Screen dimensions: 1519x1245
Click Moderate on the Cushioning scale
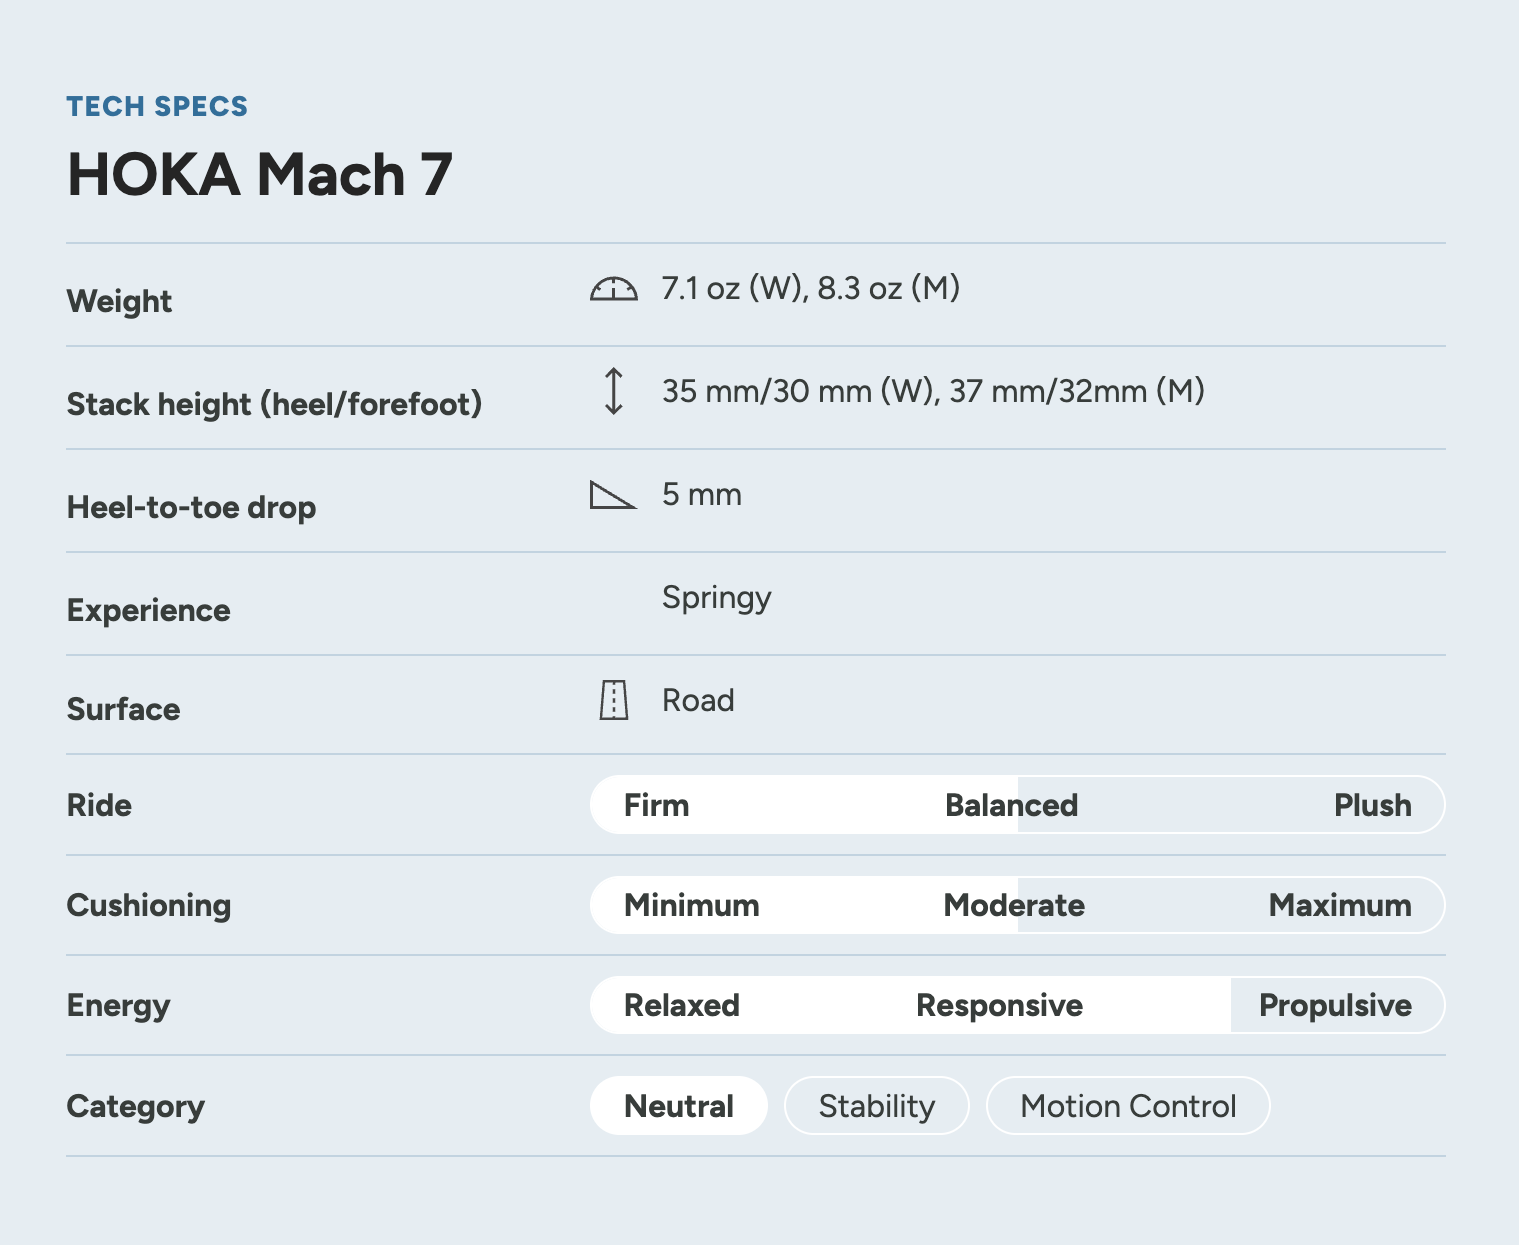(x=1014, y=905)
